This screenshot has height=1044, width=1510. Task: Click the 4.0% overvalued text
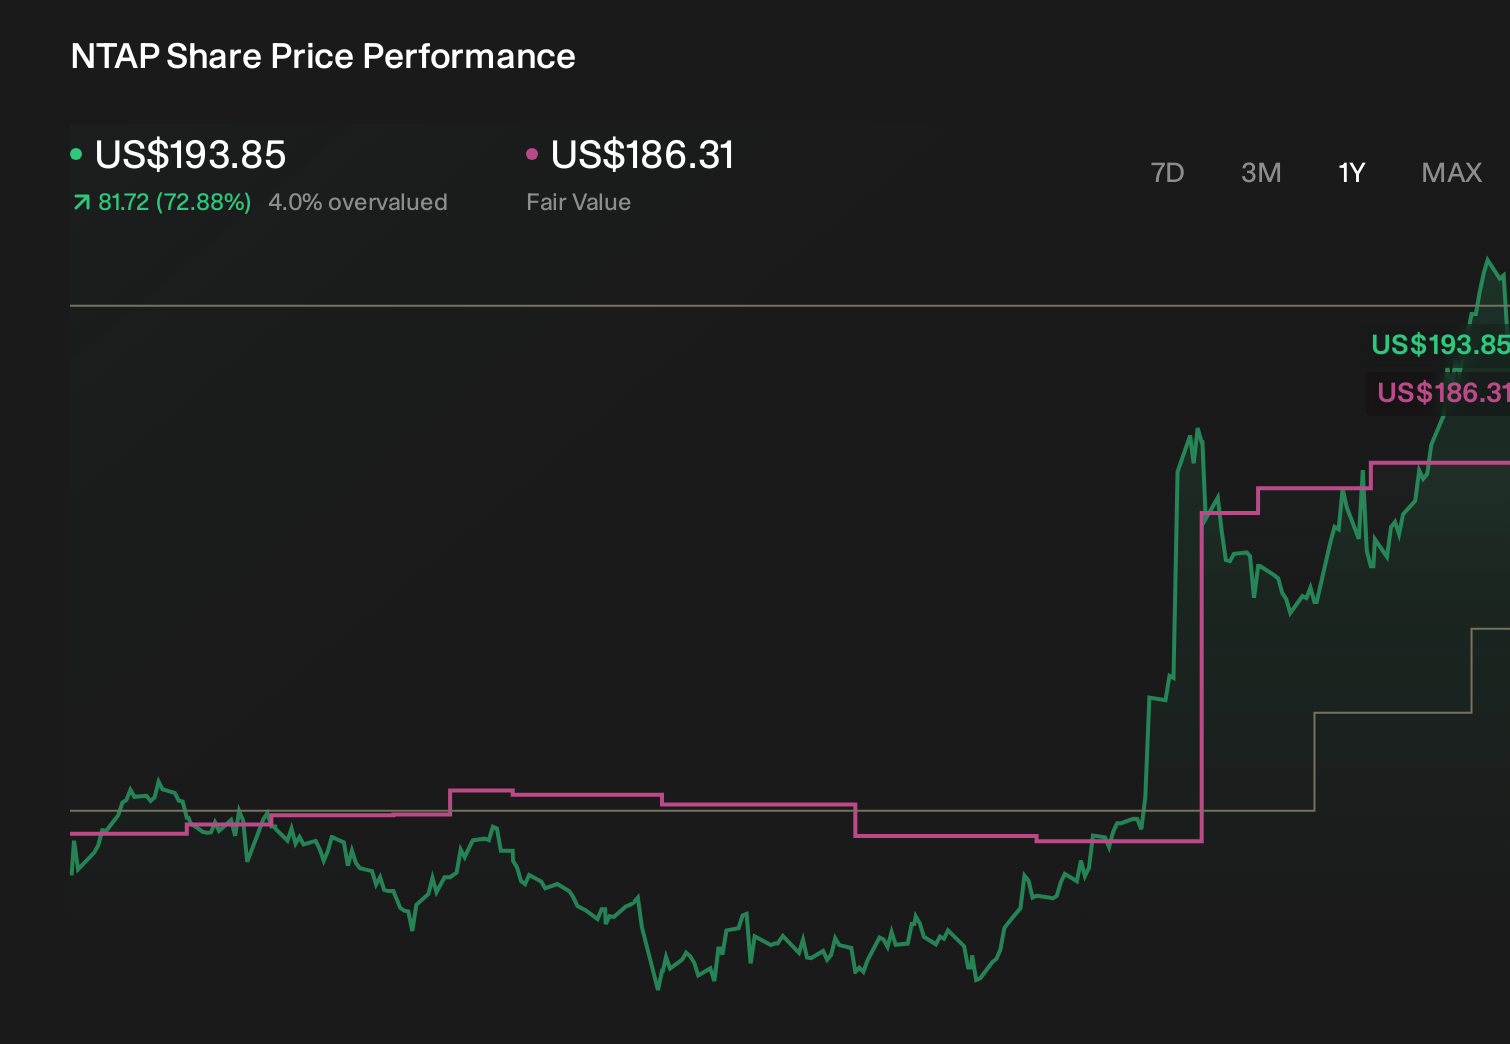point(358,202)
